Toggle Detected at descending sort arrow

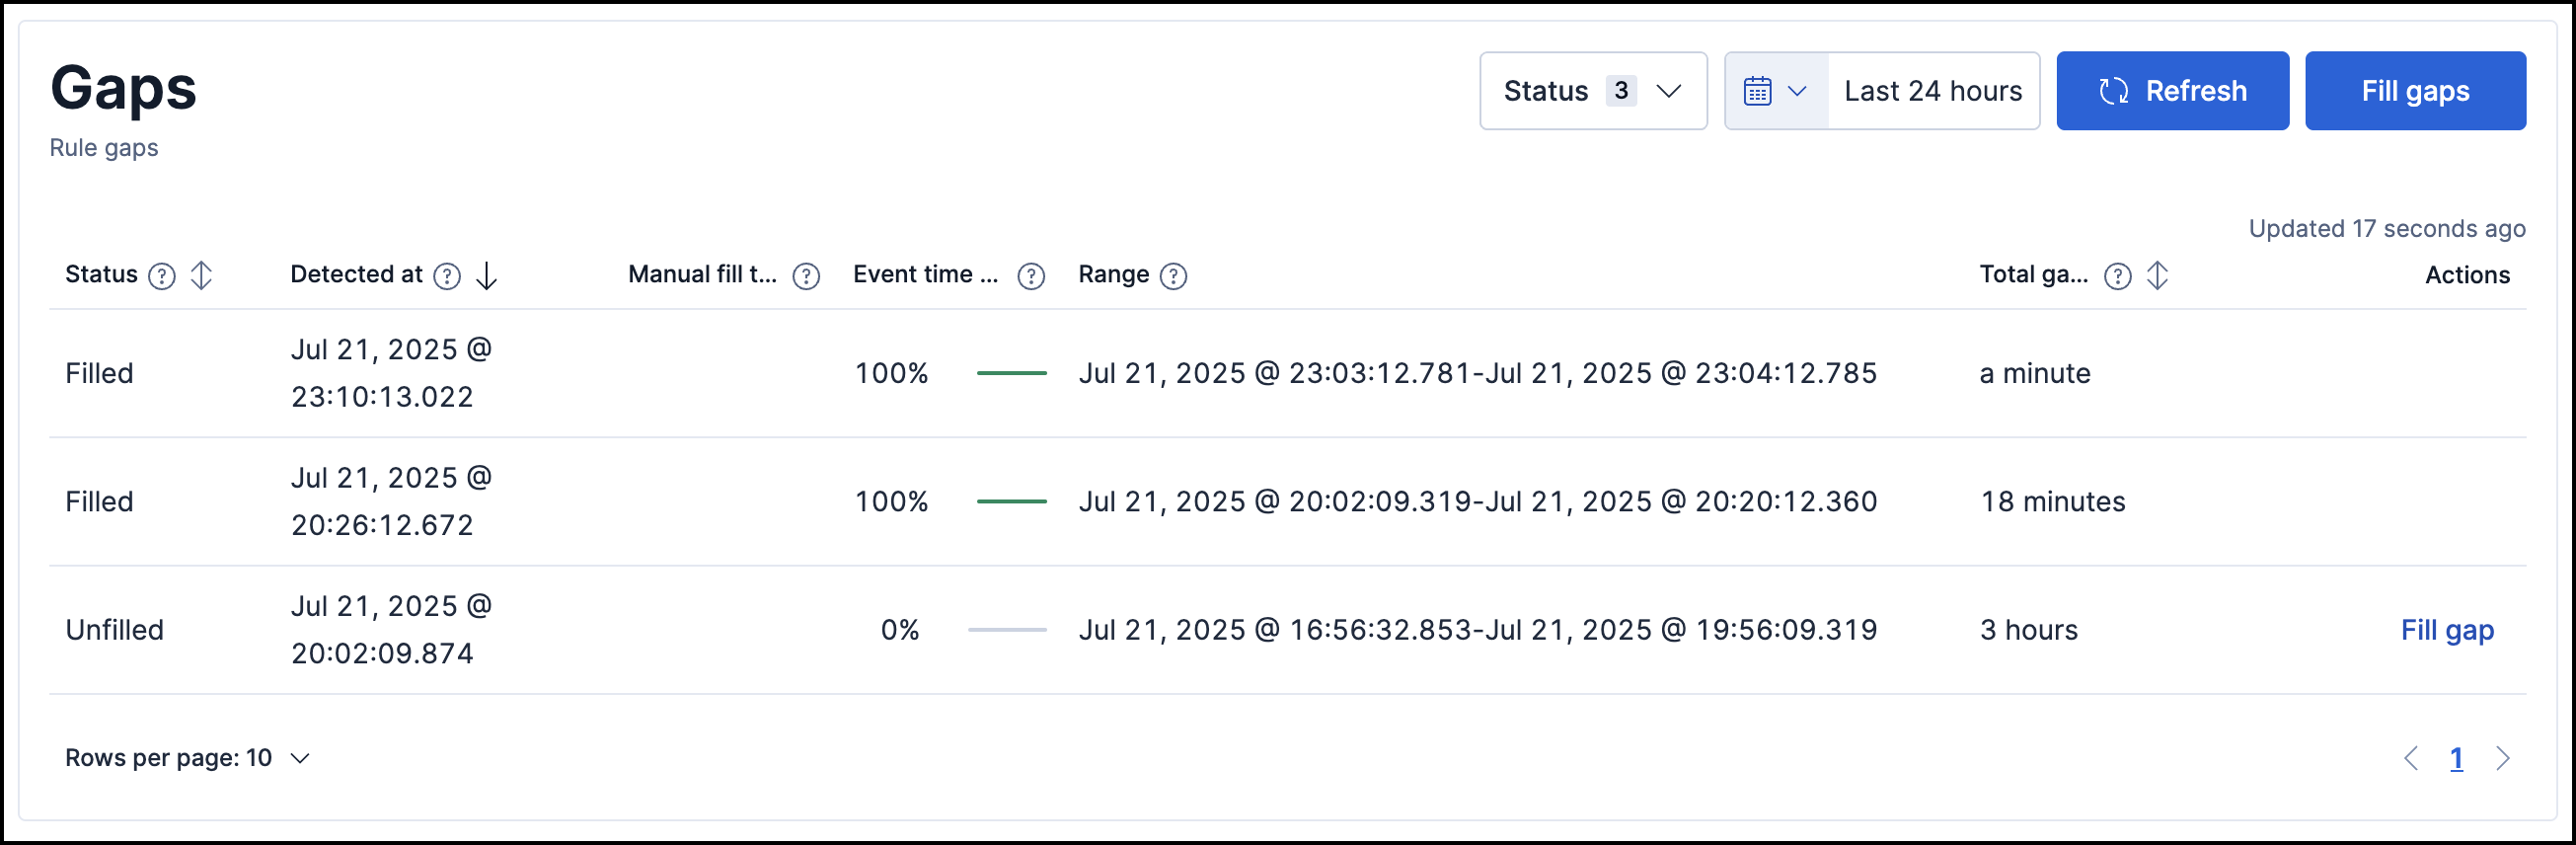pyautogui.click(x=486, y=276)
